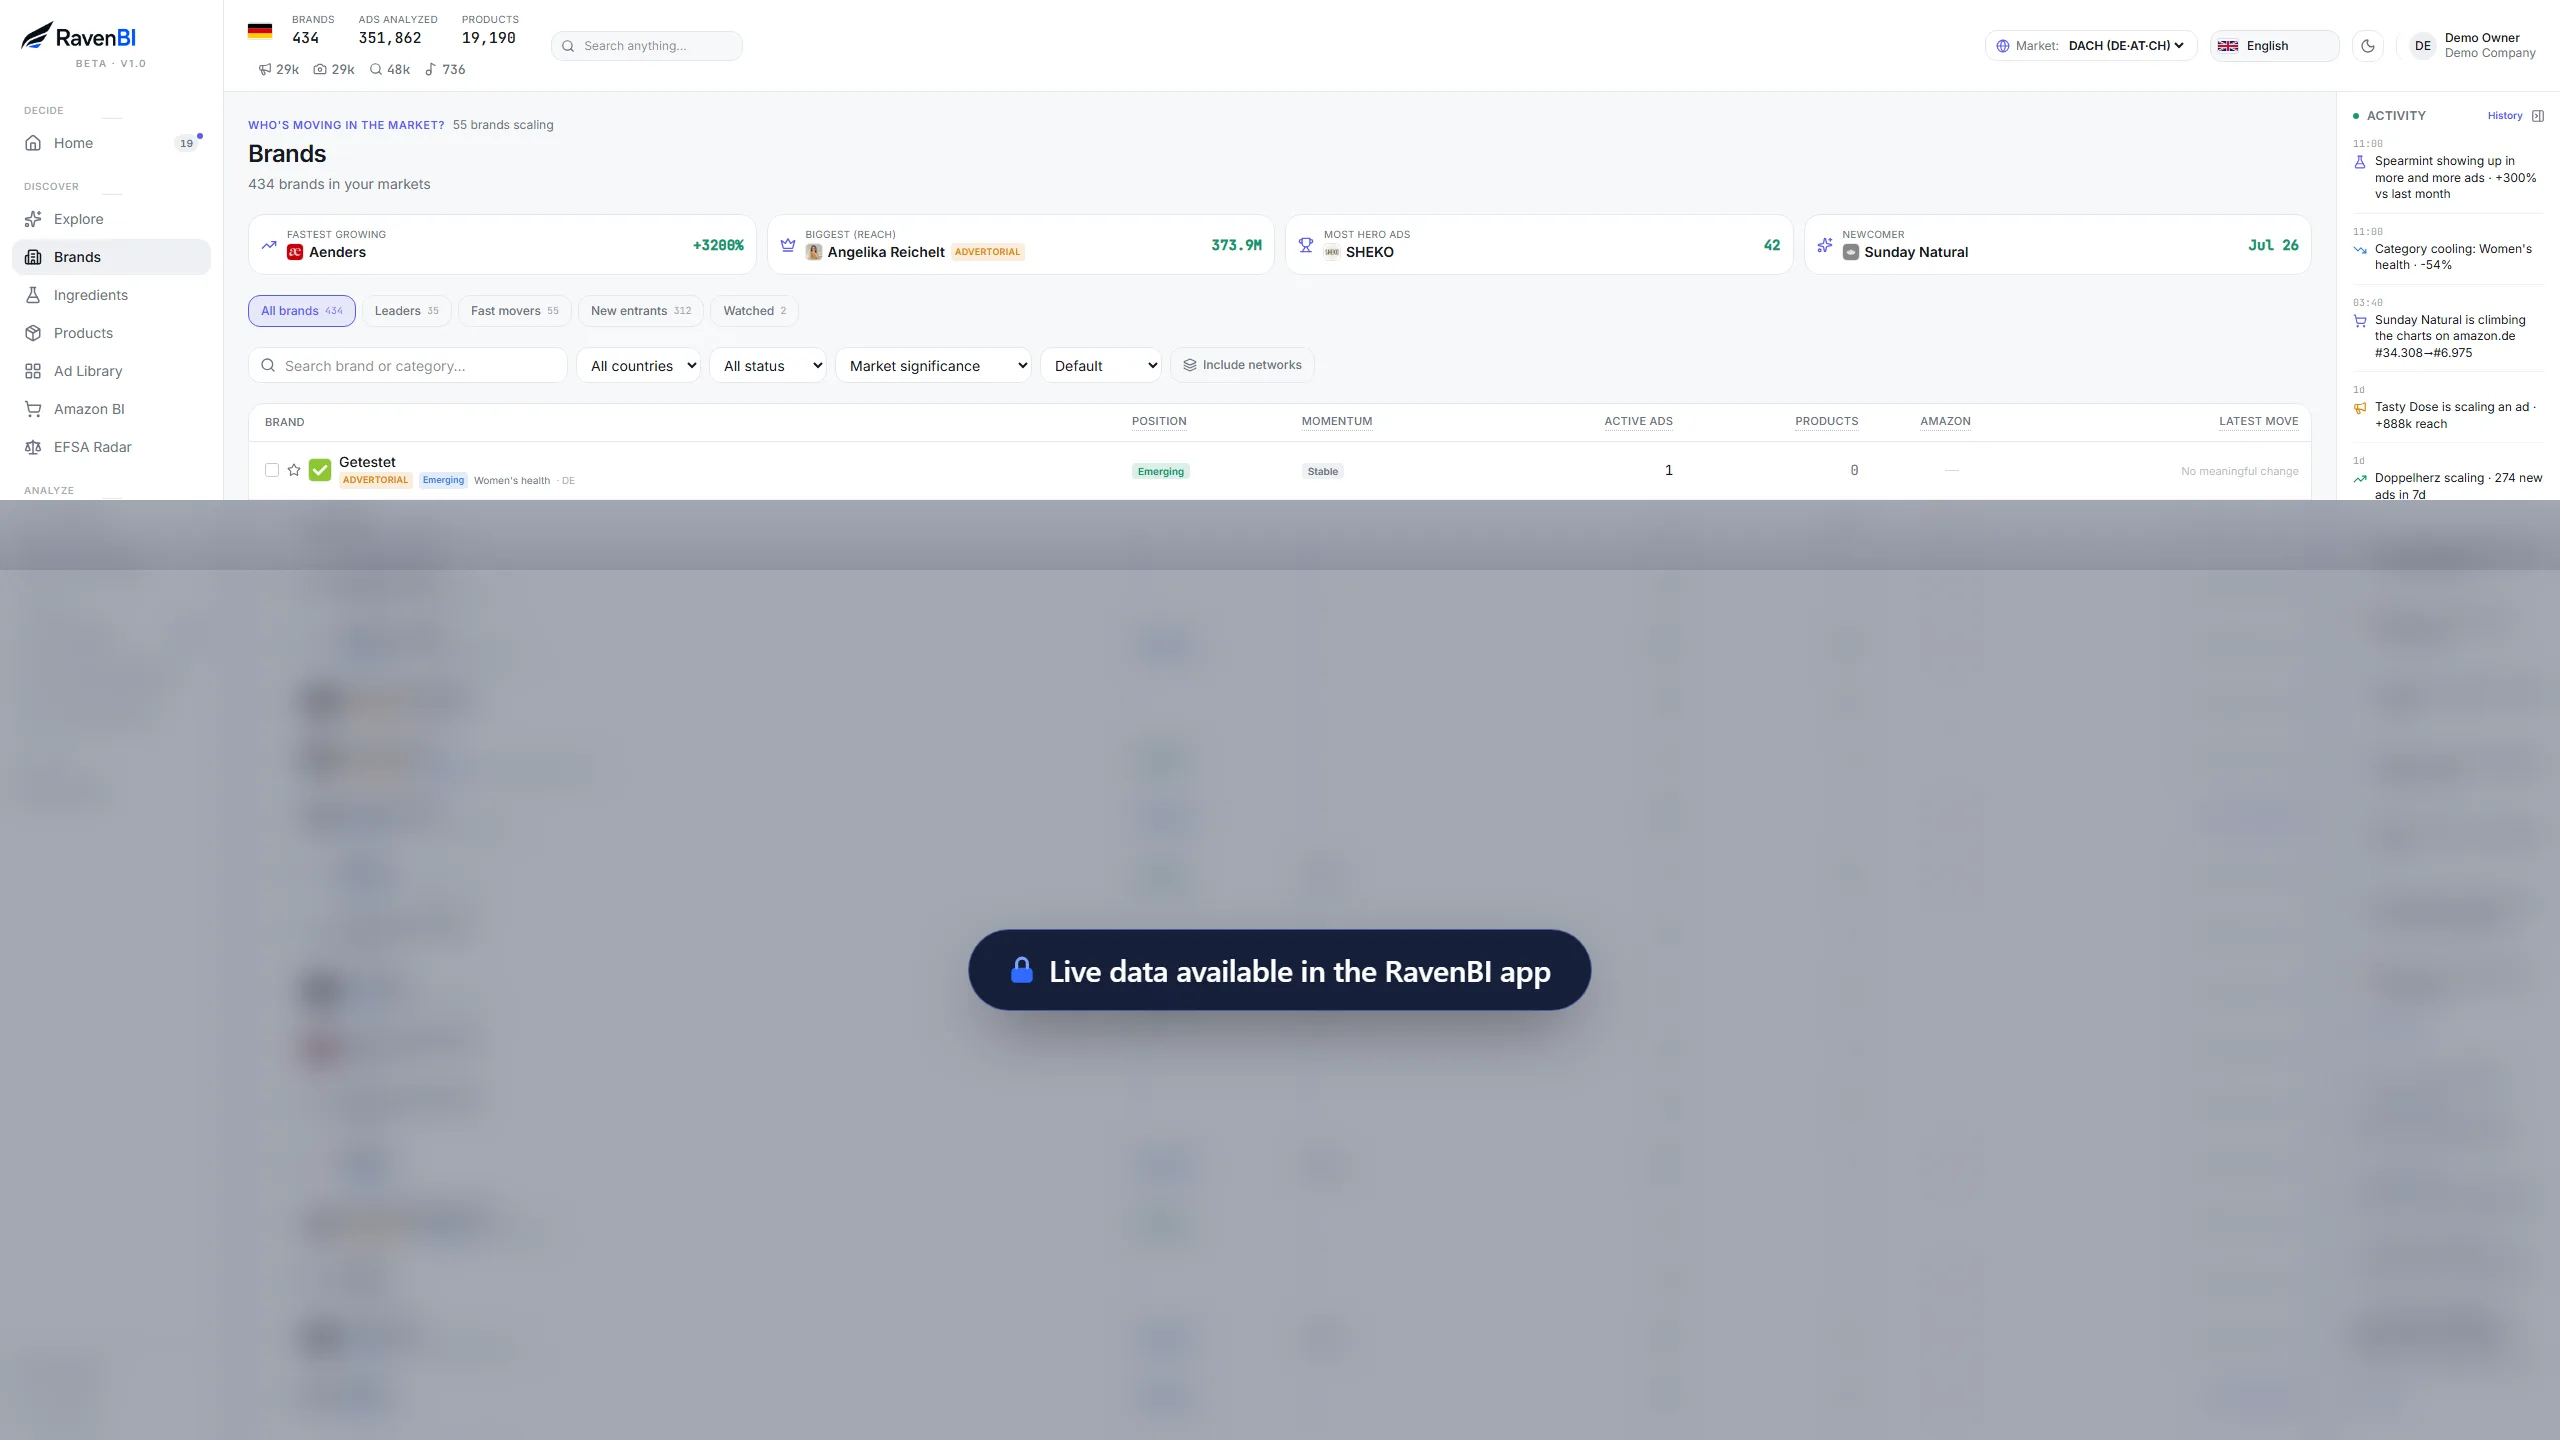Open the Market DACH selector
This screenshot has height=1440, width=2560.
(x=2091, y=46)
